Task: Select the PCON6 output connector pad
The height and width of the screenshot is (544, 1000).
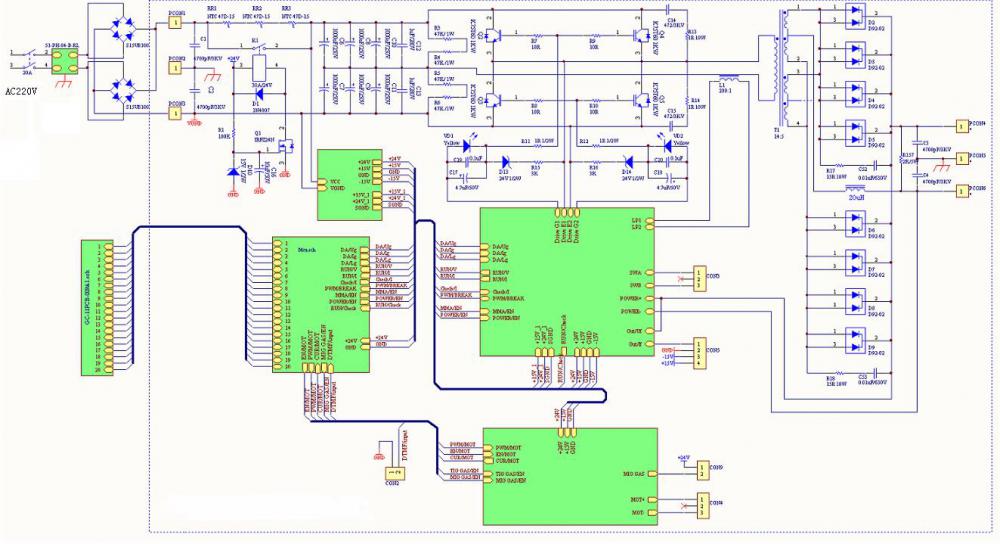Action: [x=961, y=190]
